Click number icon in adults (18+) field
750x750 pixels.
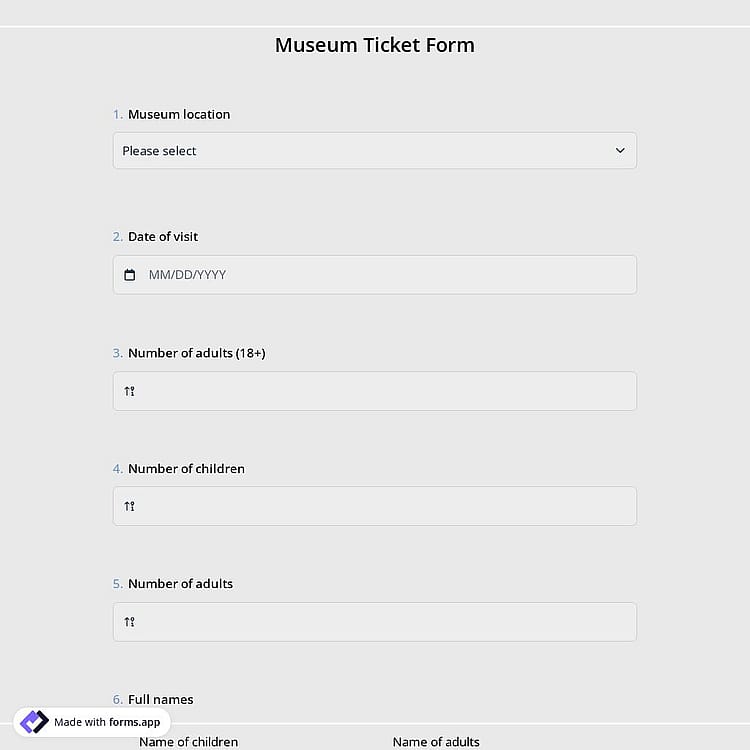point(130,391)
